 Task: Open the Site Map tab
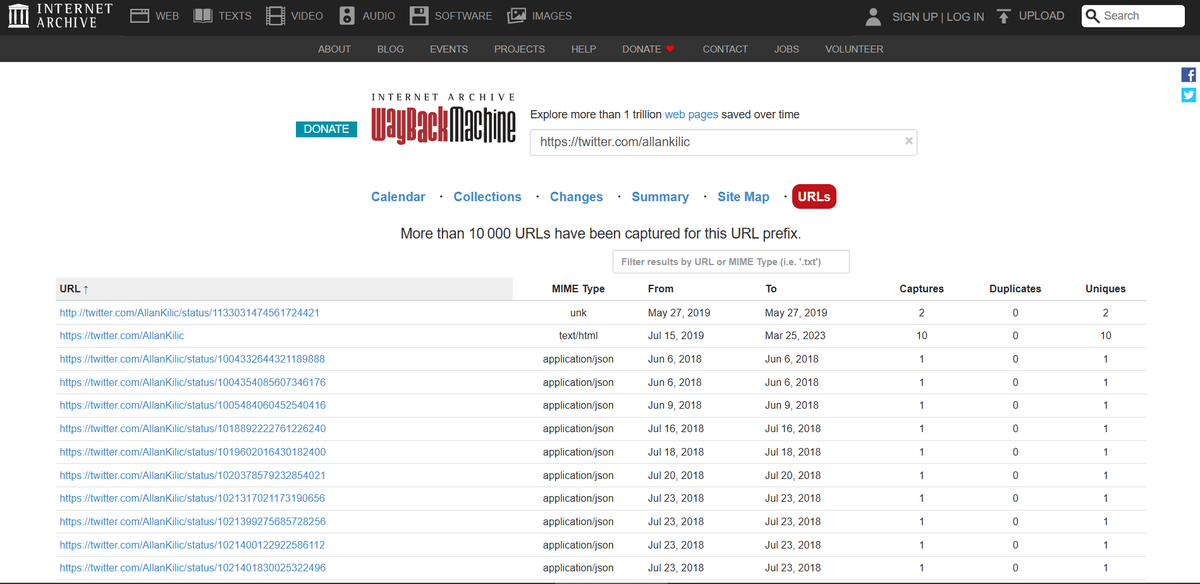(743, 197)
